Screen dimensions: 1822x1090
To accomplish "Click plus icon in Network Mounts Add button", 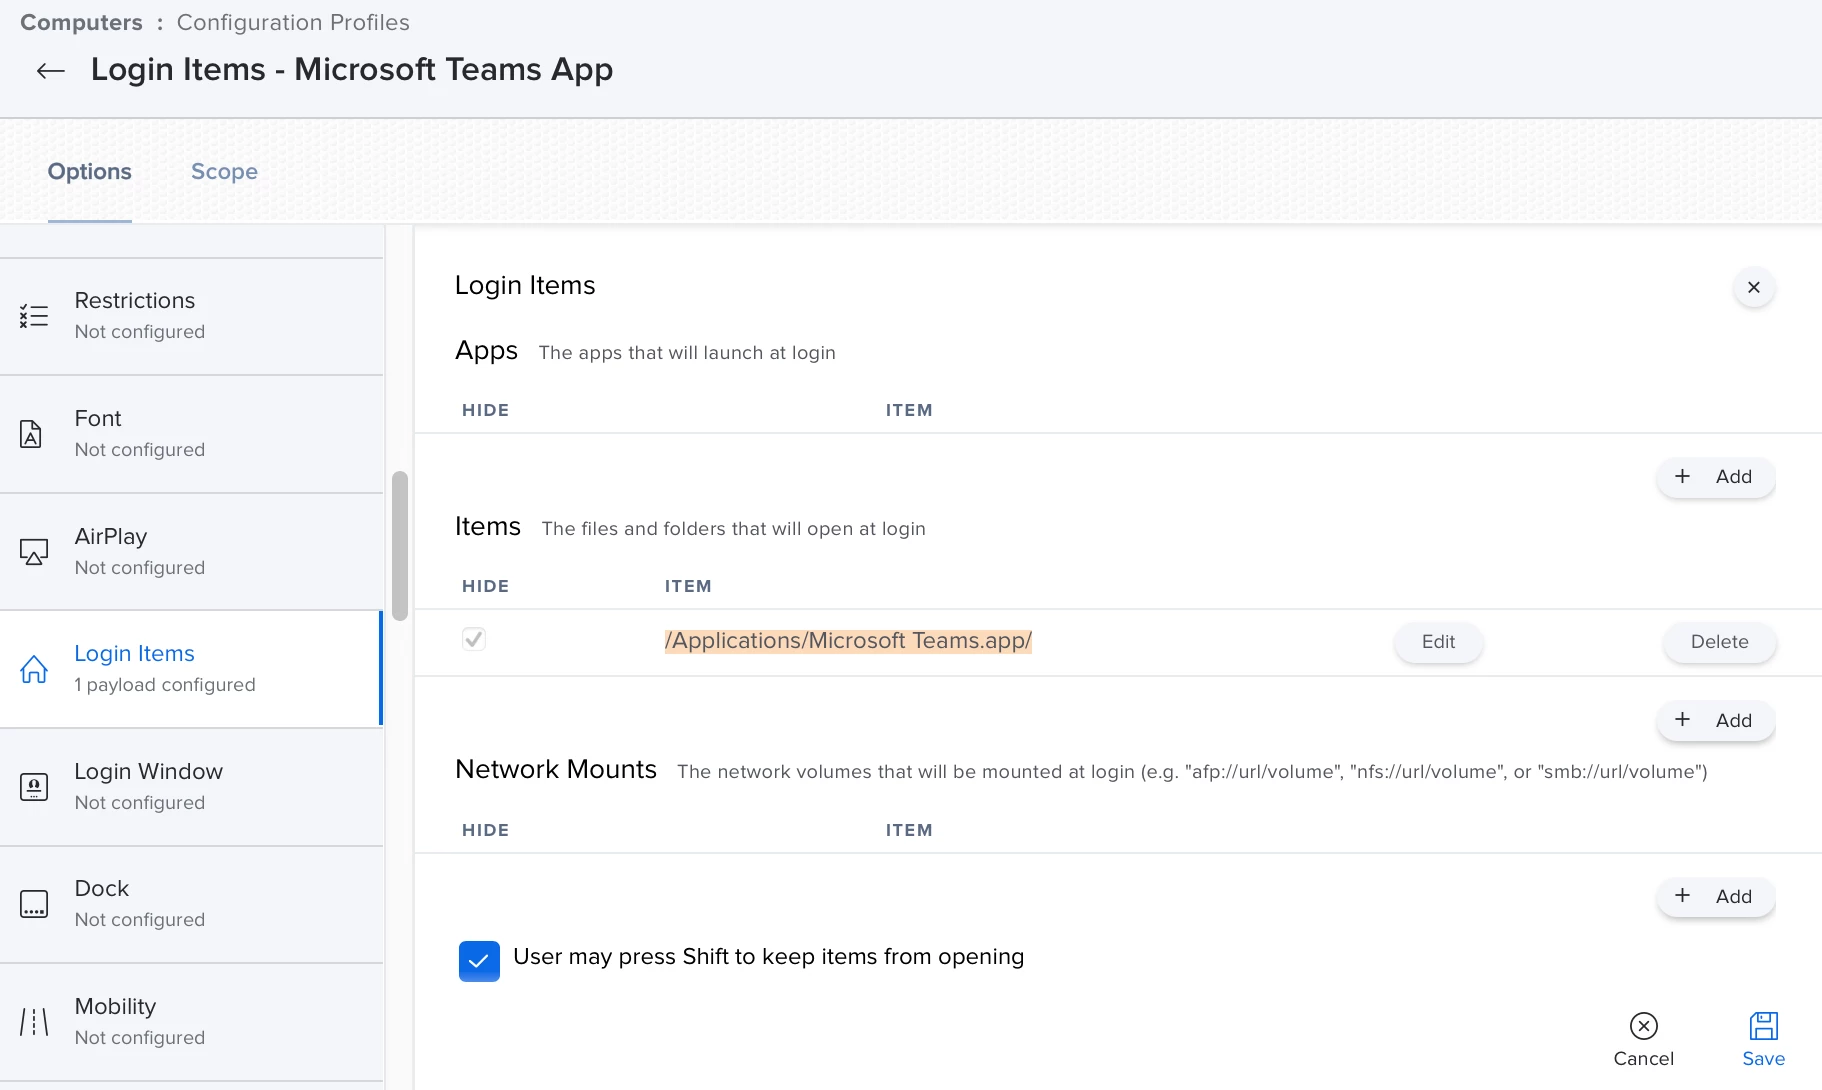I will [x=1683, y=896].
